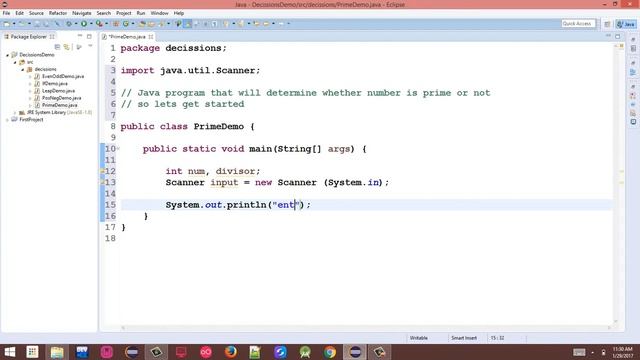Click the Writable status bar entry

[x=418, y=338]
